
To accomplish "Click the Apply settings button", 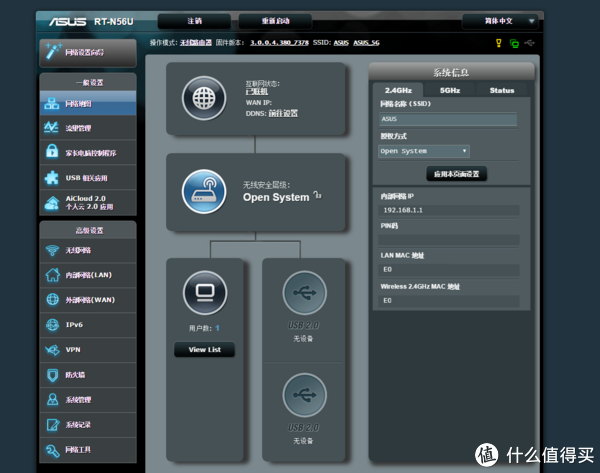I will pos(457,174).
